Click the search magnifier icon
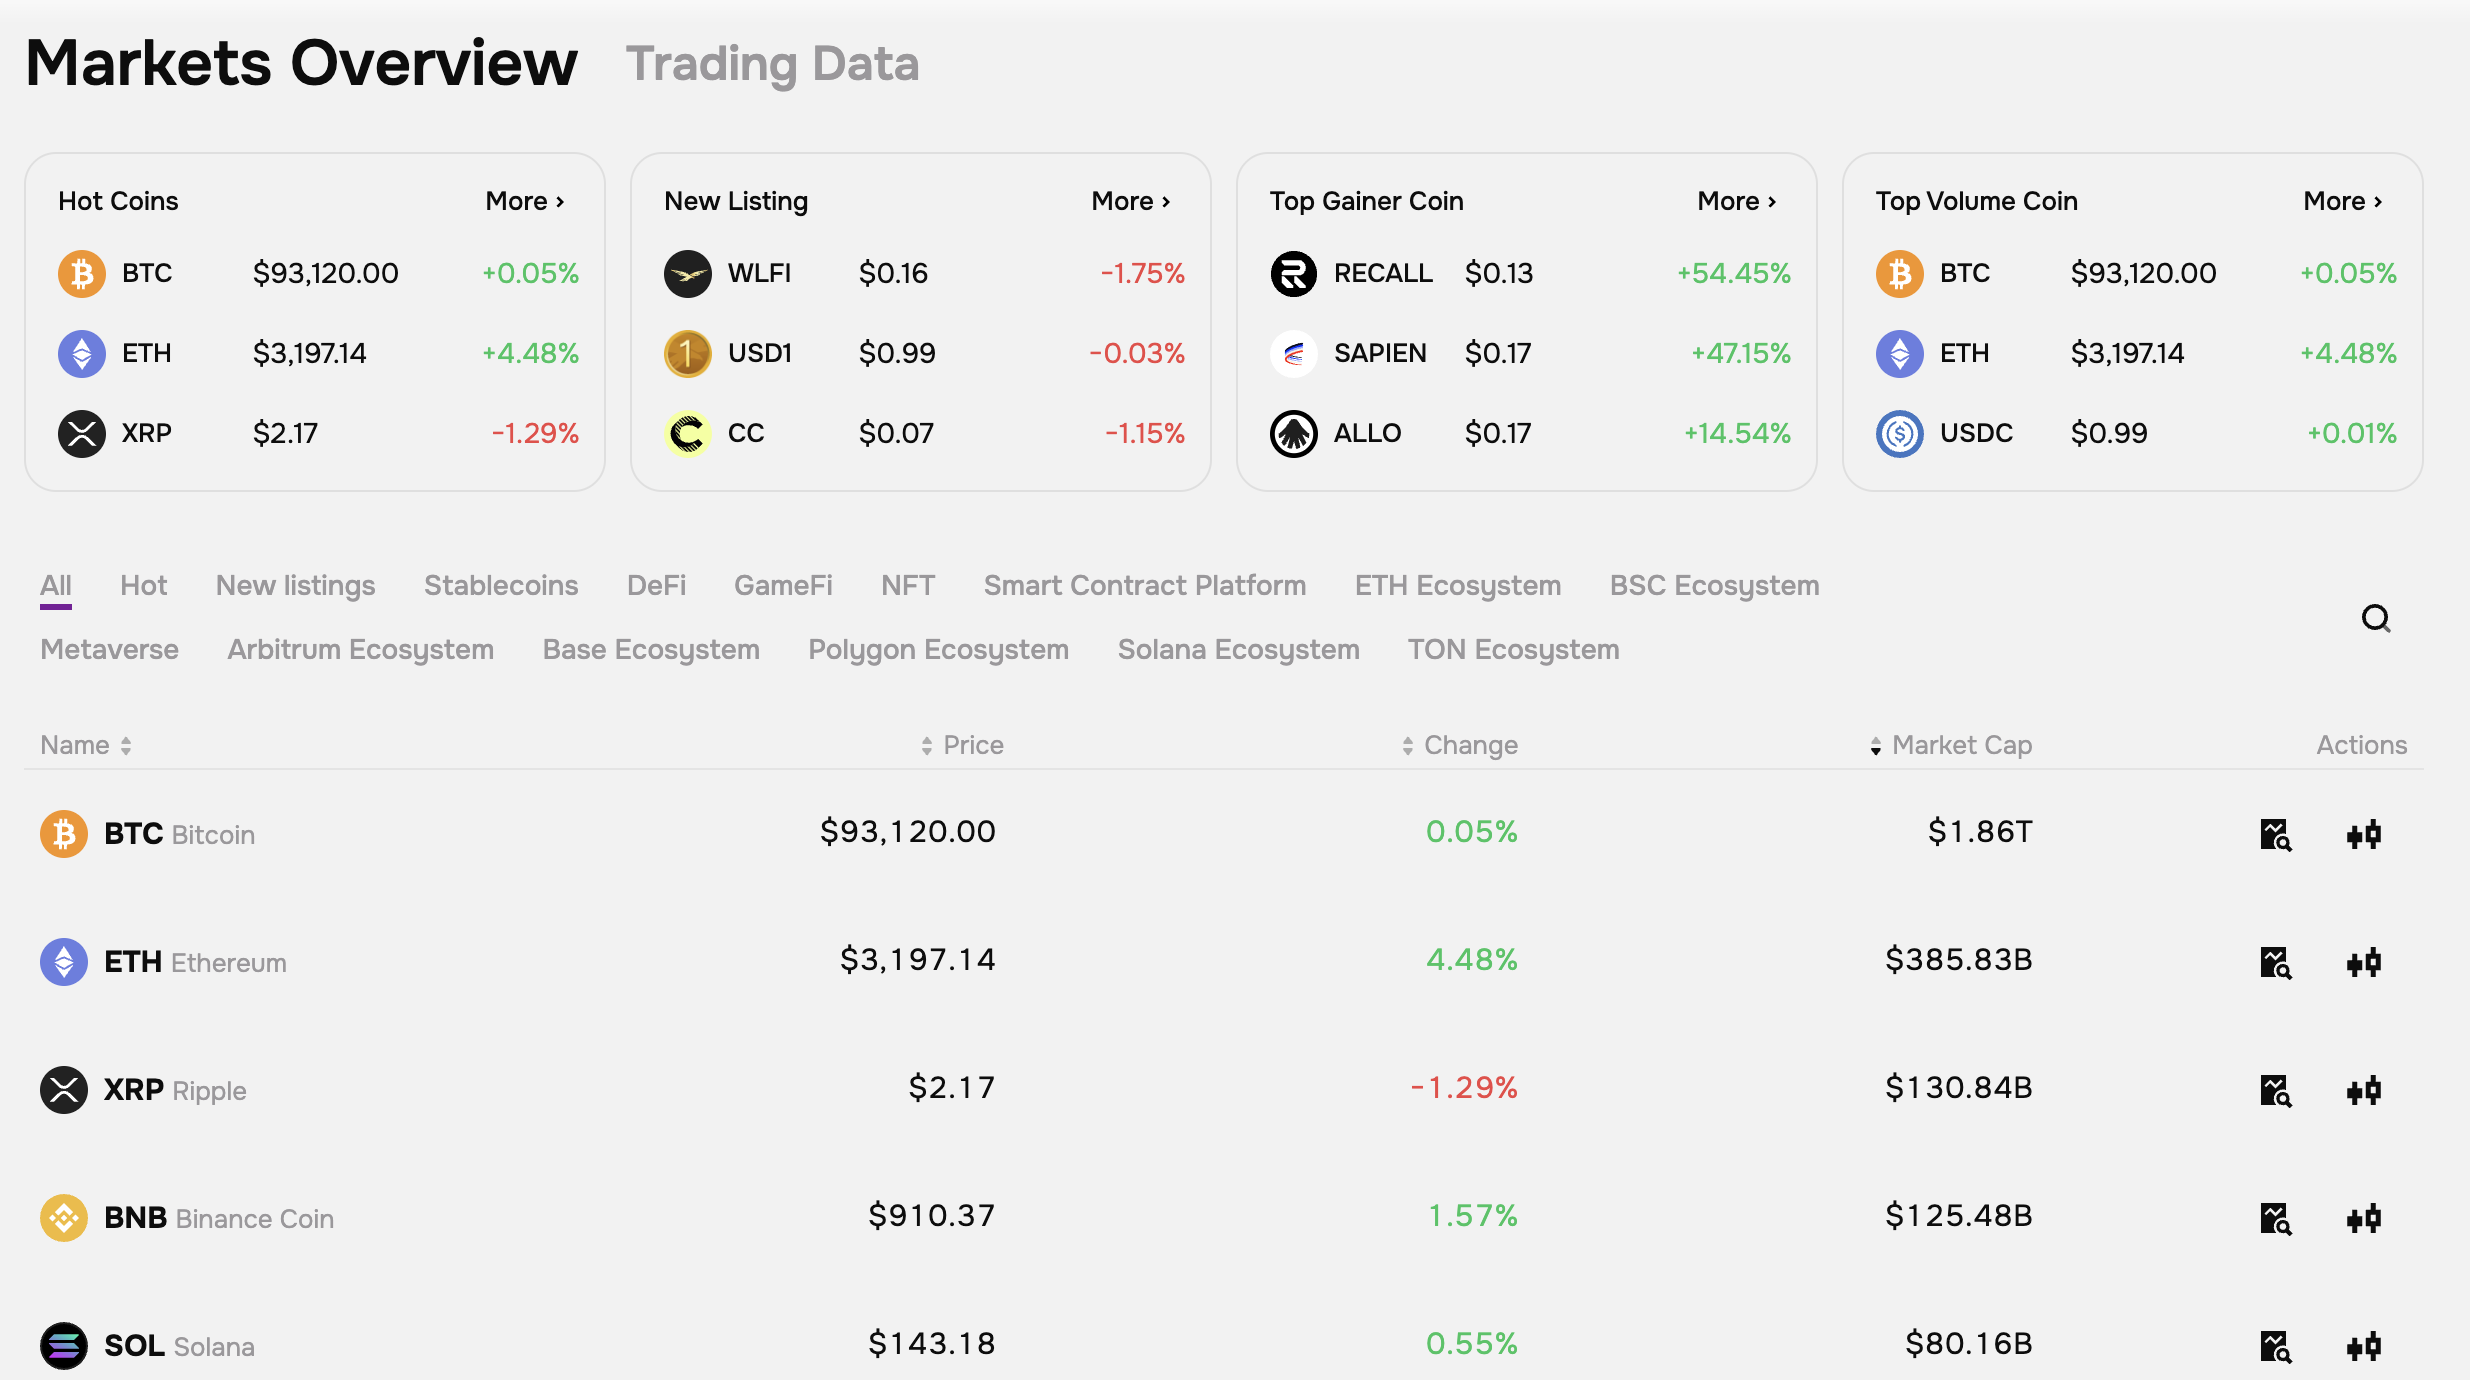2470x1380 pixels. (x=2376, y=619)
